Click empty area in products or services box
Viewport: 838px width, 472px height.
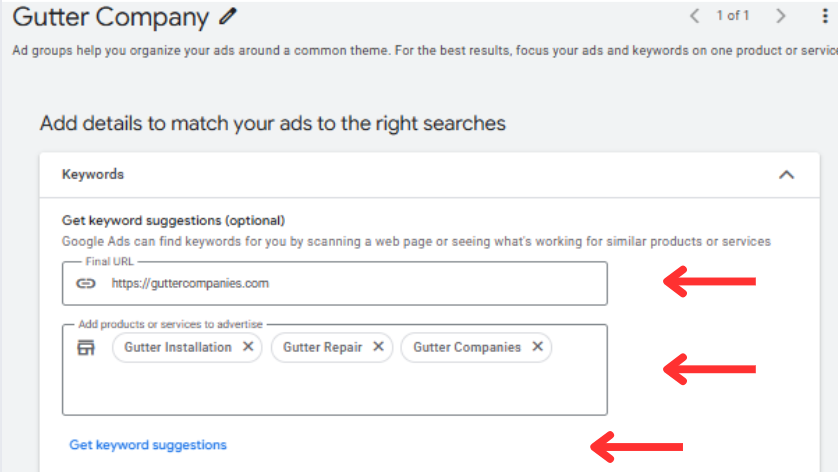(x=335, y=389)
